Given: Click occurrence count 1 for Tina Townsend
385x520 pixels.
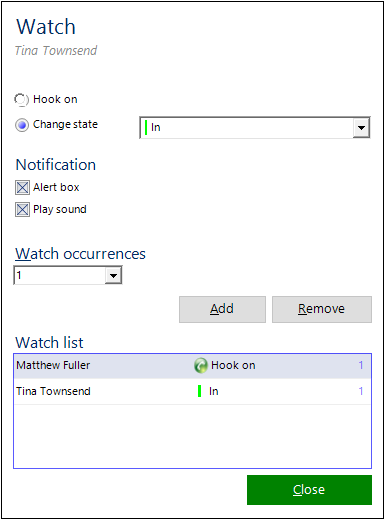Looking at the screenshot, I should click(361, 391).
